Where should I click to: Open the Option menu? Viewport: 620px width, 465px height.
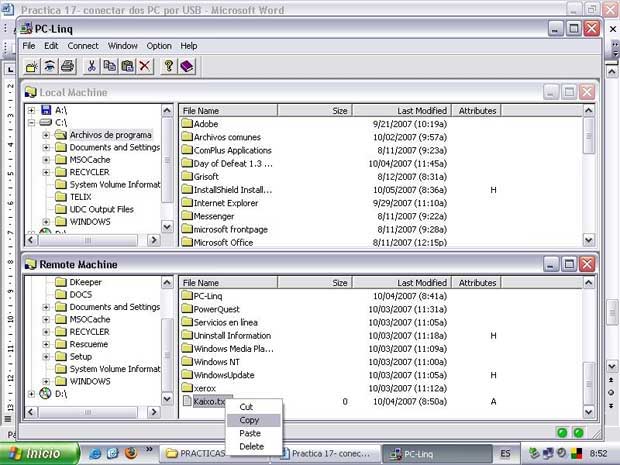159,46
